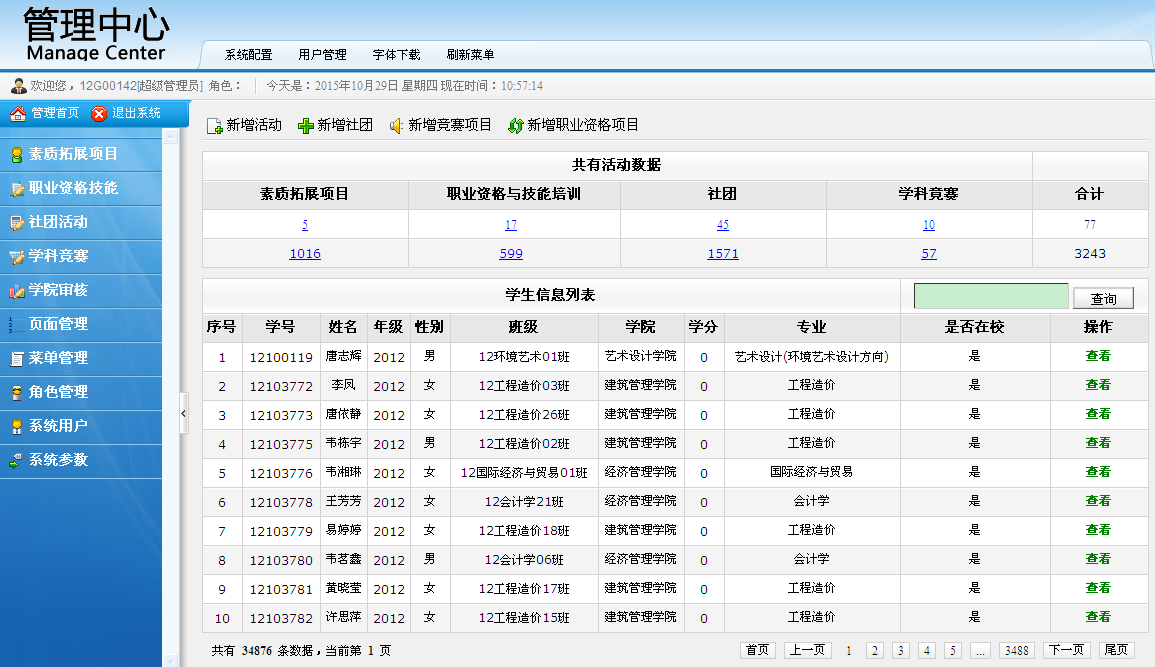The image size is (1155, 667).
Task: Click the 学科竞赛 sidebar icon
Action: point(16,256)
